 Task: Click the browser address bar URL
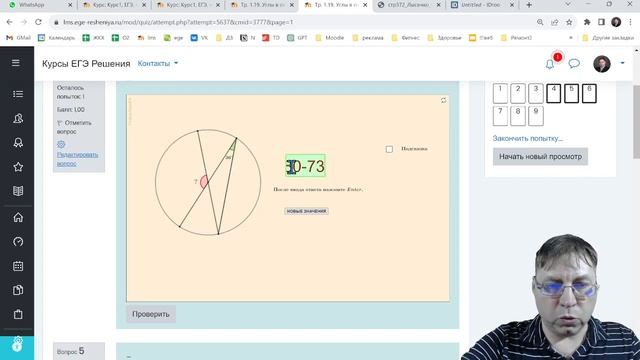(x=178, y=22)
